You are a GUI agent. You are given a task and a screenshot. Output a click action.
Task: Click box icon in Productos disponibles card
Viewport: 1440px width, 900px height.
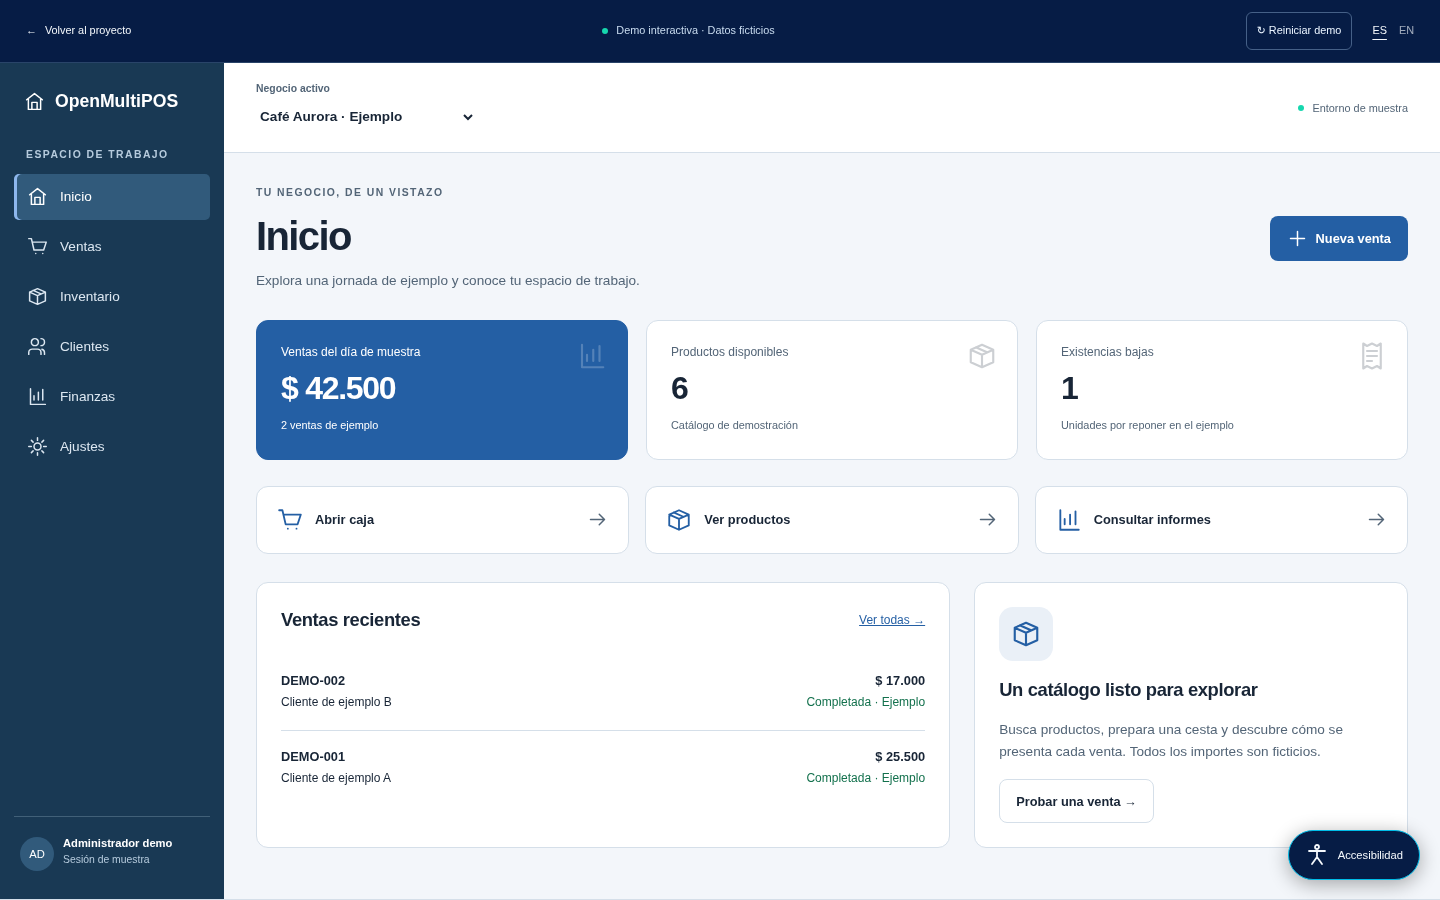pos(982,356)
